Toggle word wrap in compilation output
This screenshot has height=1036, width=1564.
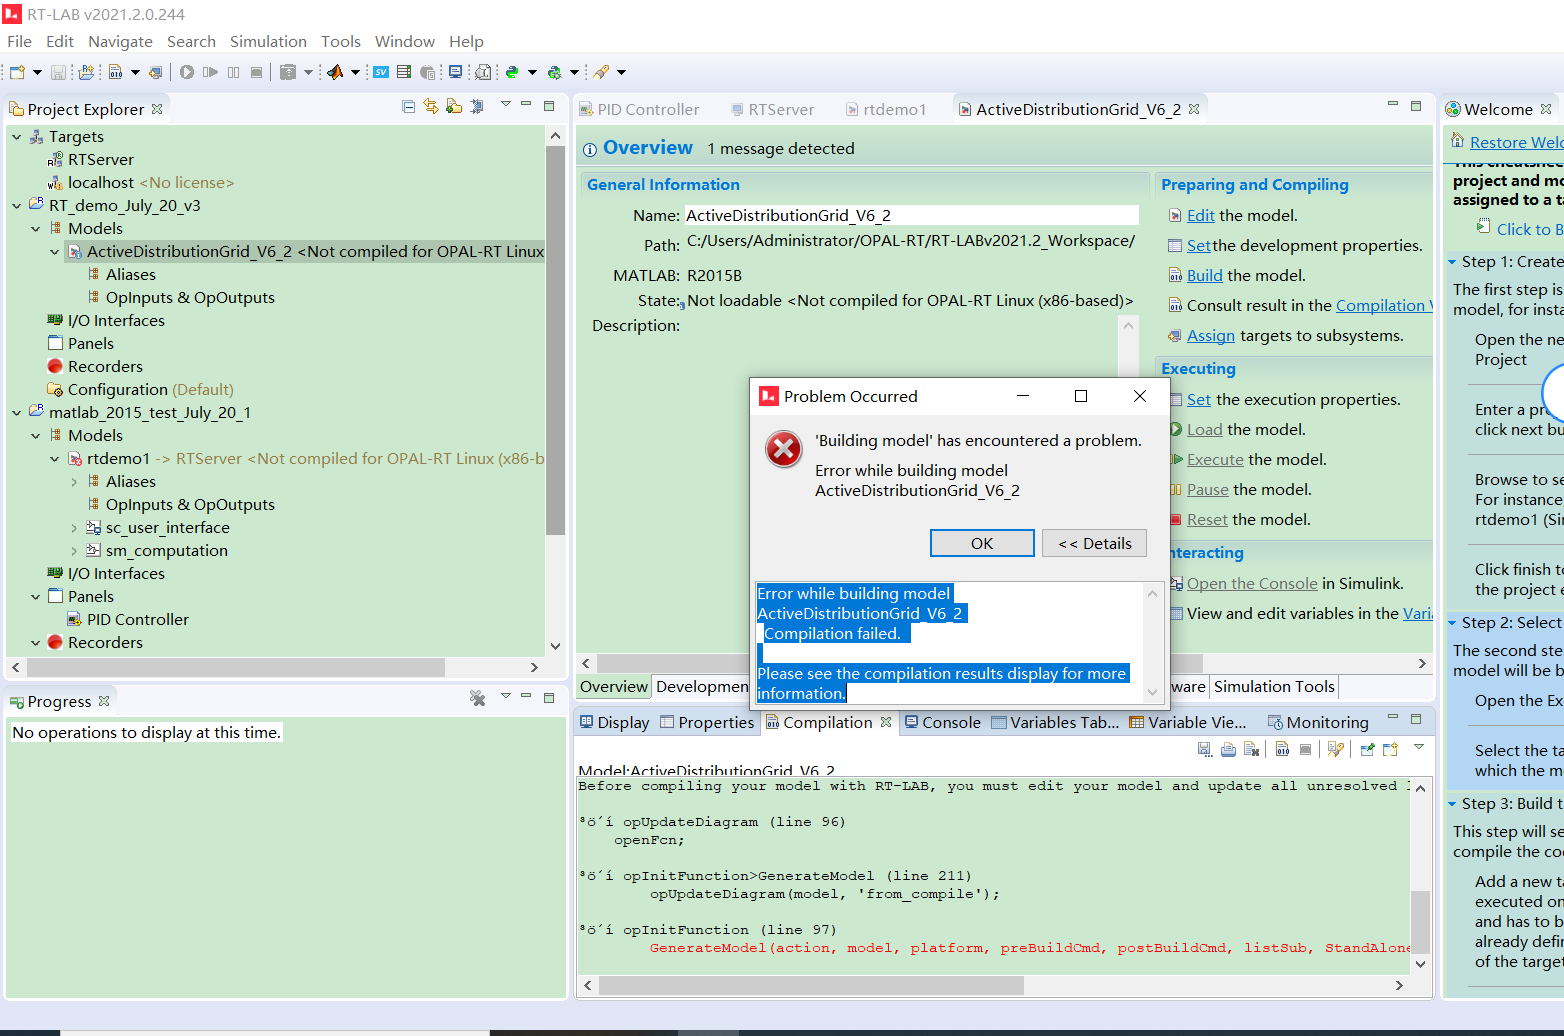[1307, 749]
